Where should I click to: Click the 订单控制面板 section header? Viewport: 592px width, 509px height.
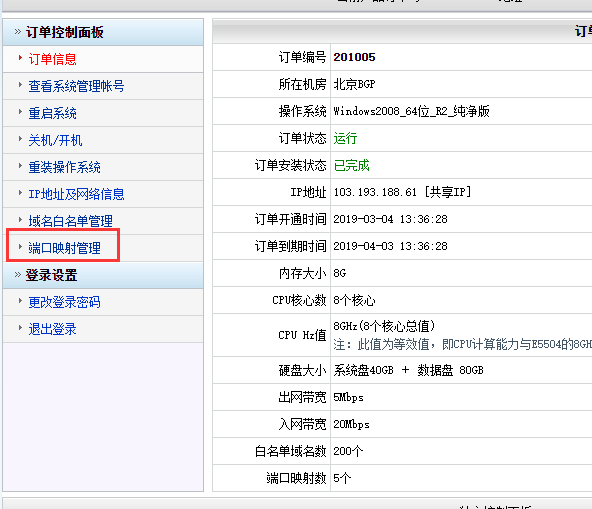tap(65, 32)
